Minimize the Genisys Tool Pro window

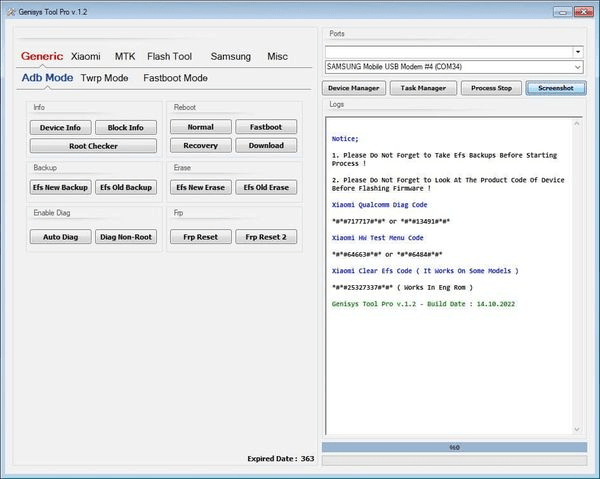coord(562,12)
